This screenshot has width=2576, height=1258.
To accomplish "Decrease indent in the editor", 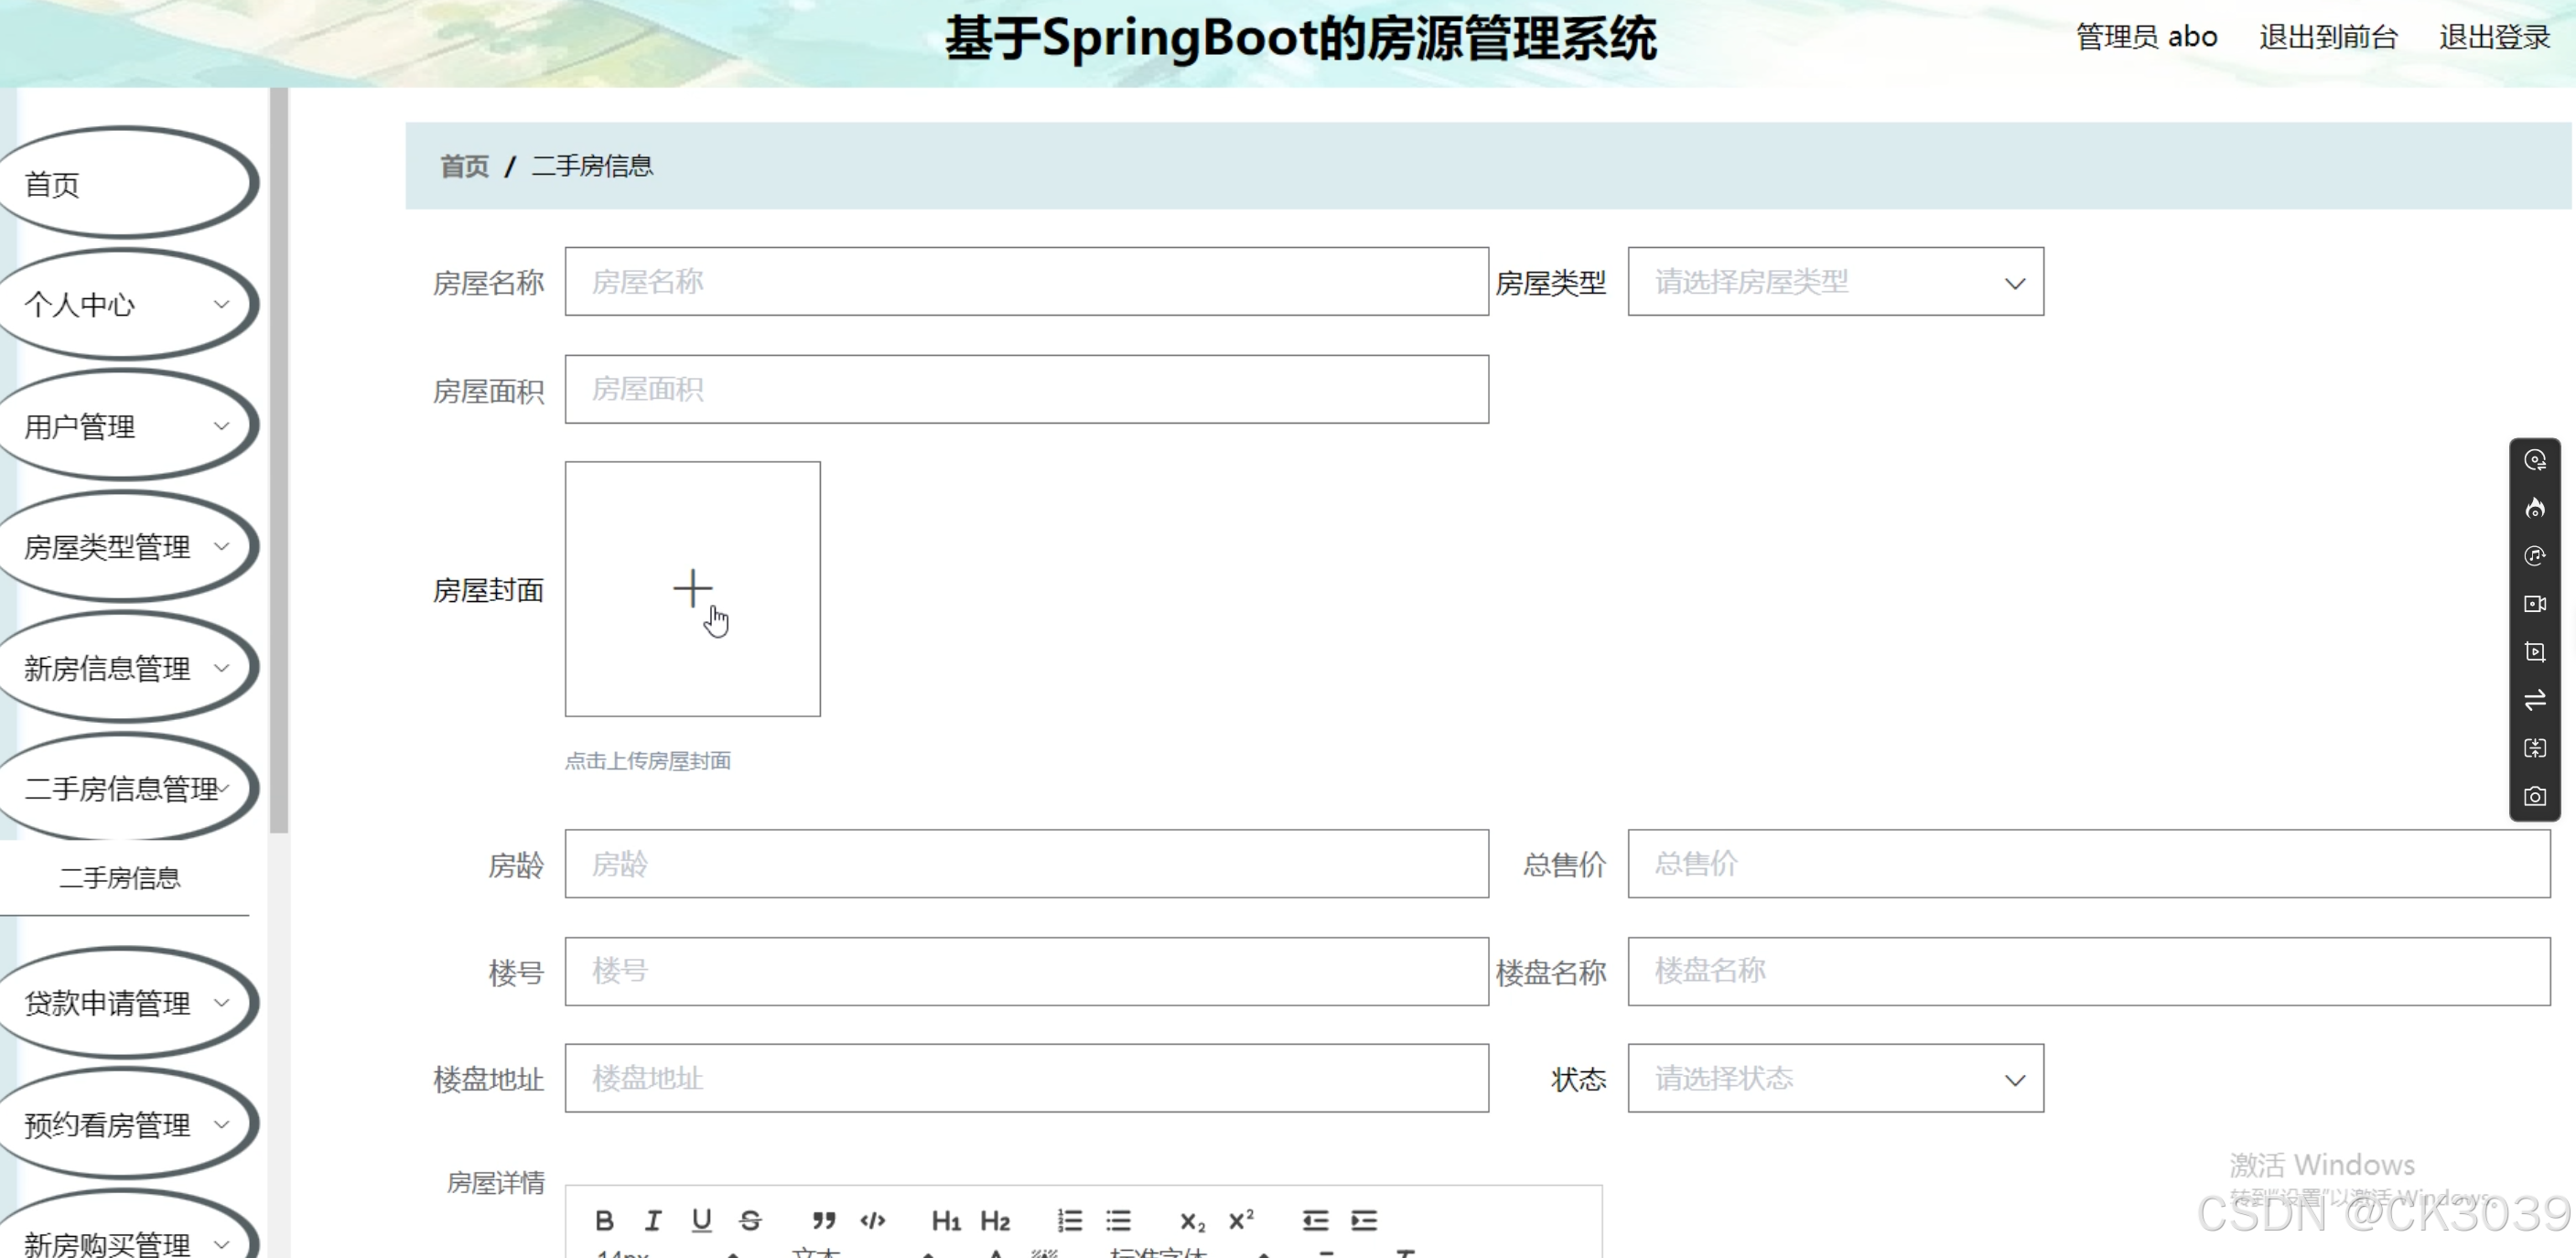I will coord(1315,1220).
